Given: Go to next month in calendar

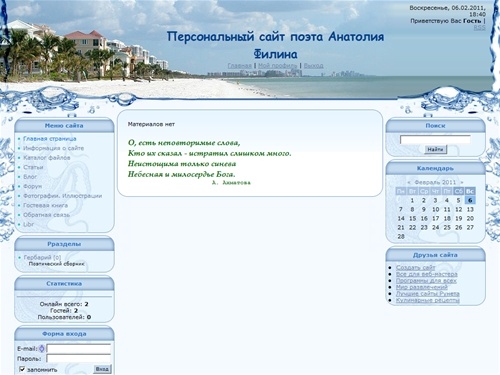Looking at the screenshot, I should coord(462,182).
